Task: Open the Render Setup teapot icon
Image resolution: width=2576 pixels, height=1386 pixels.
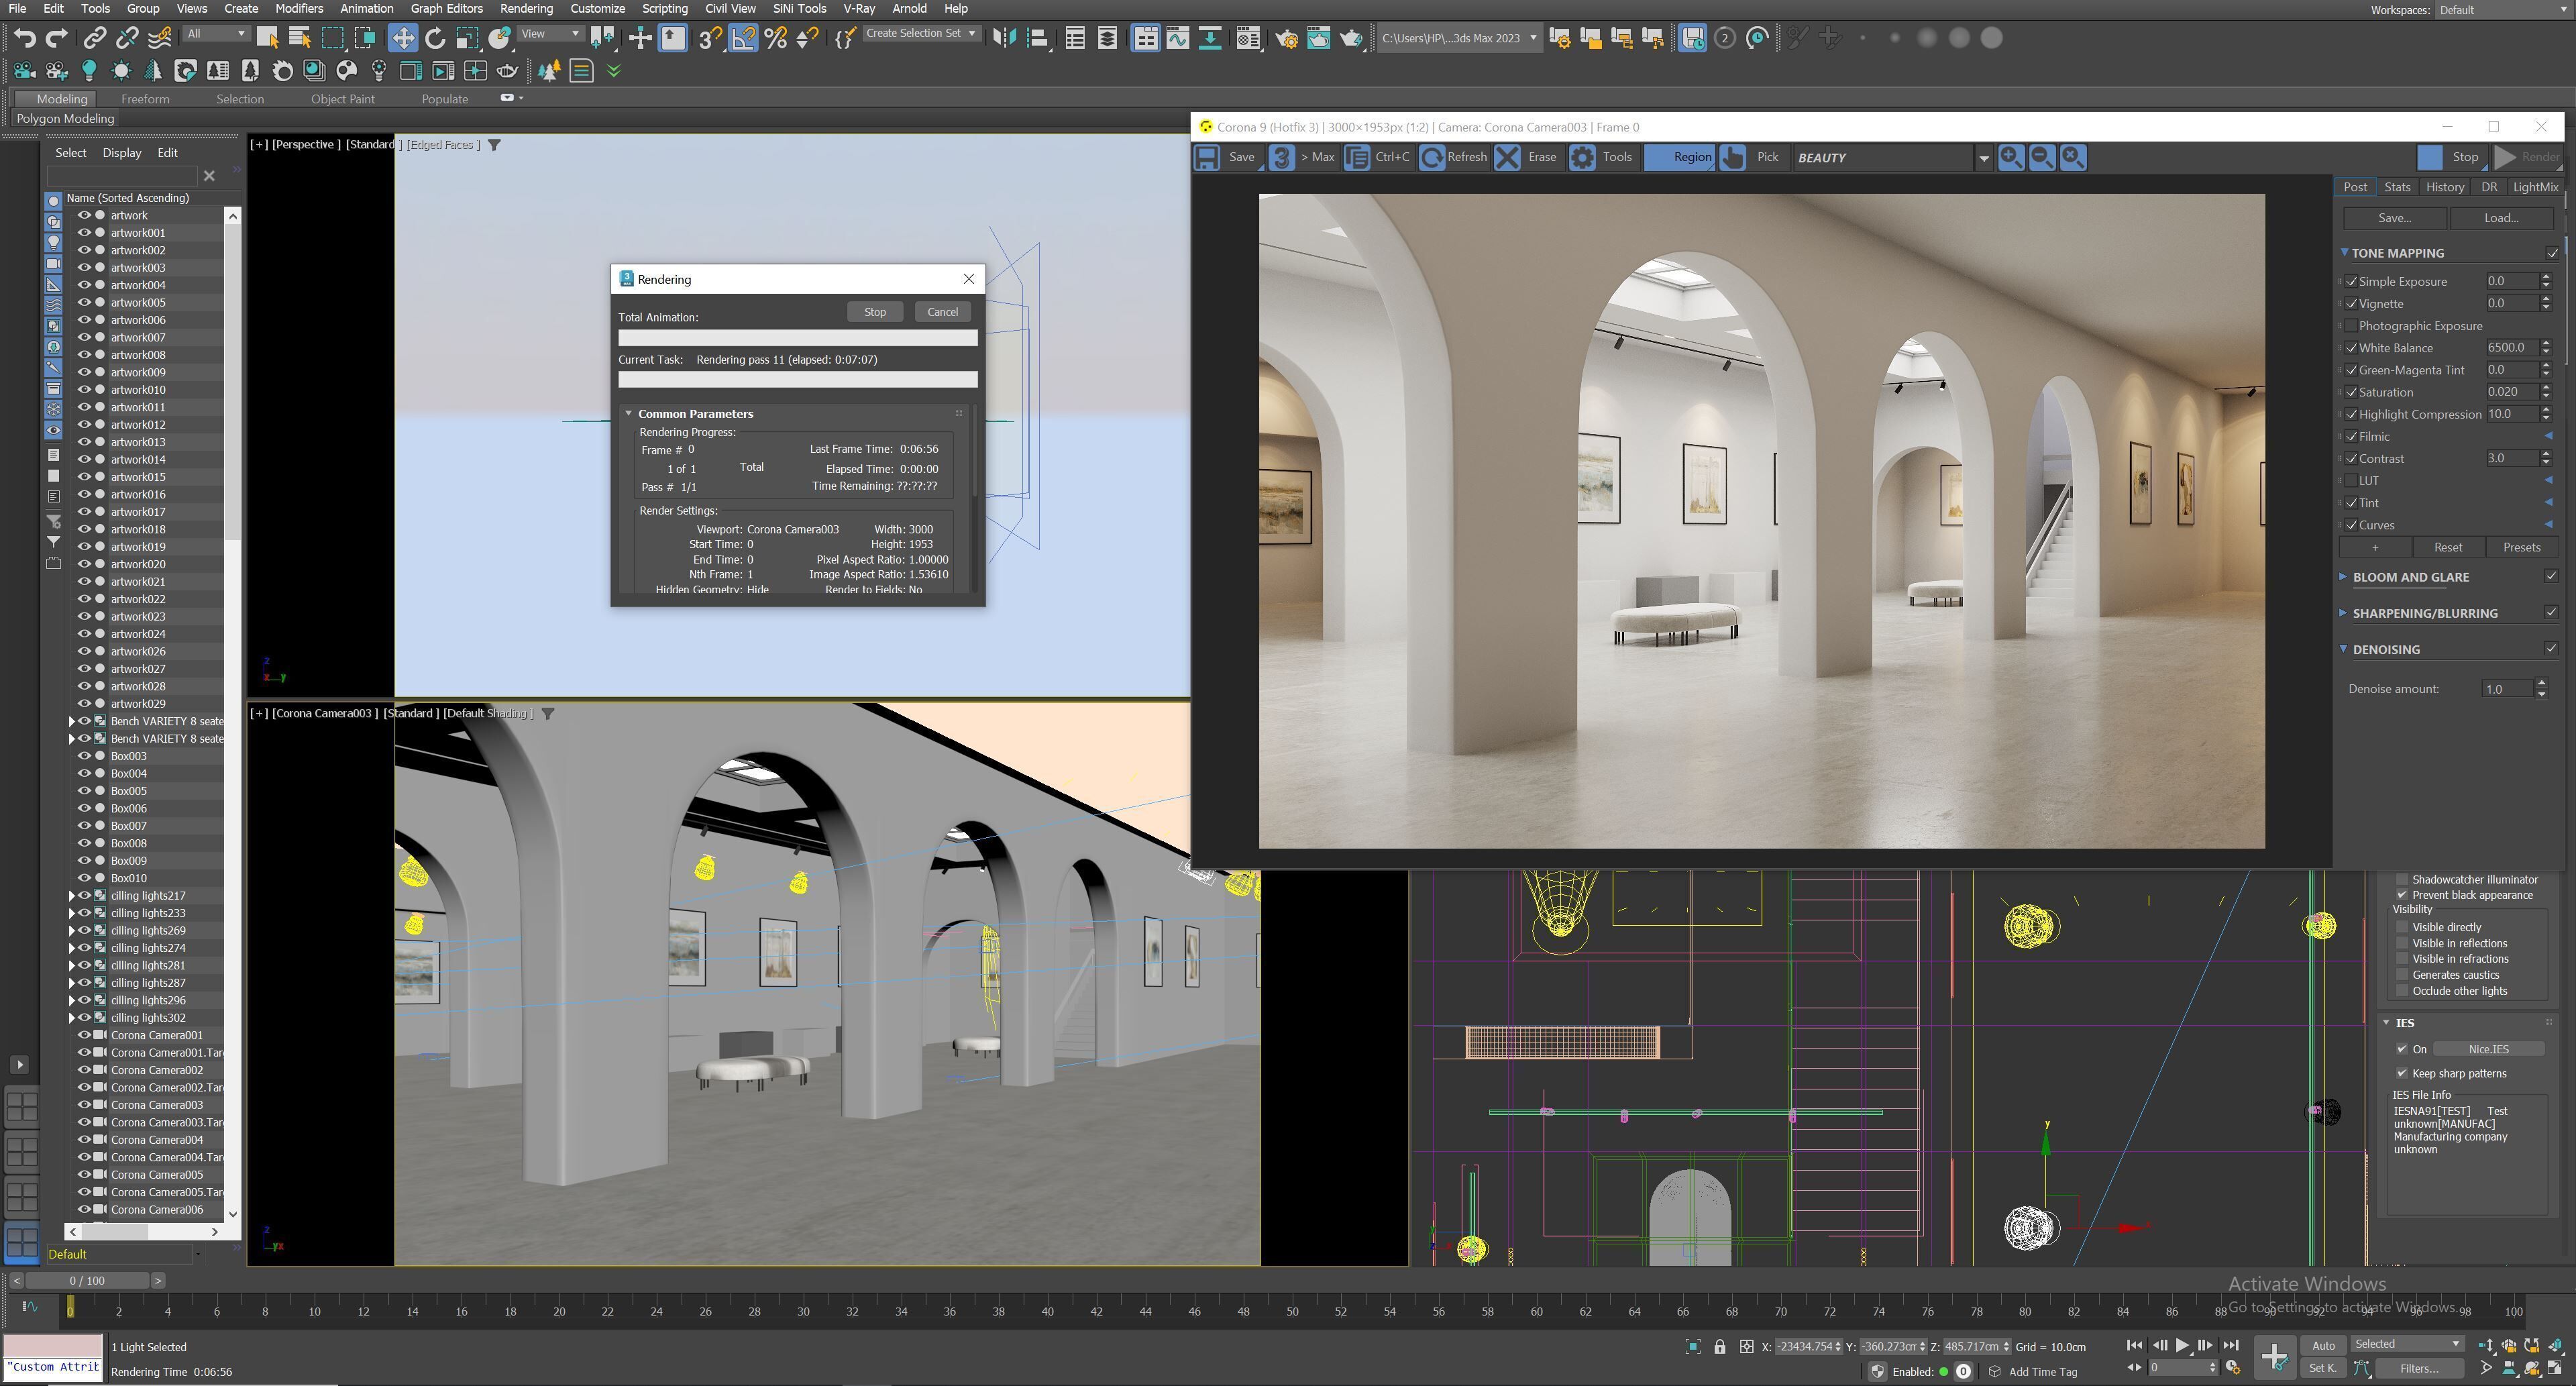Action: coord(1287,38)
